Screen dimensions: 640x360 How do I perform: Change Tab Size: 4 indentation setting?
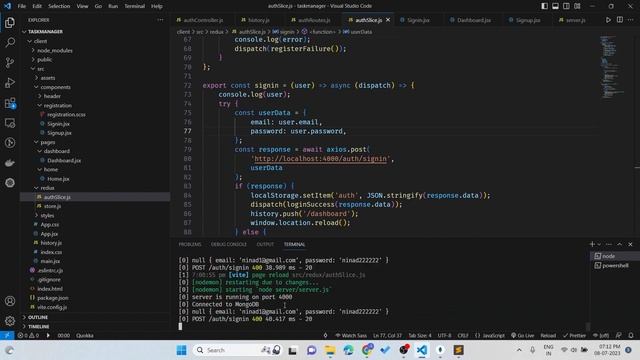[420, 336]
